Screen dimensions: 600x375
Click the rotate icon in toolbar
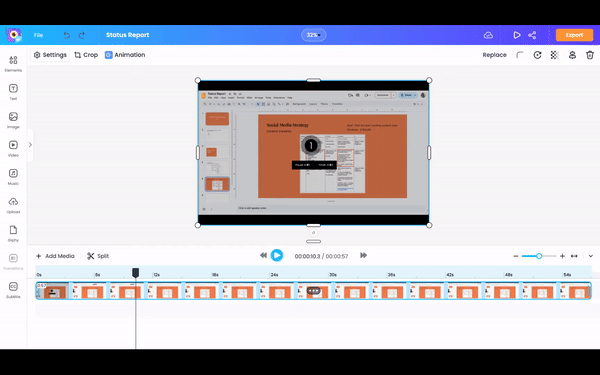[537, 55]
